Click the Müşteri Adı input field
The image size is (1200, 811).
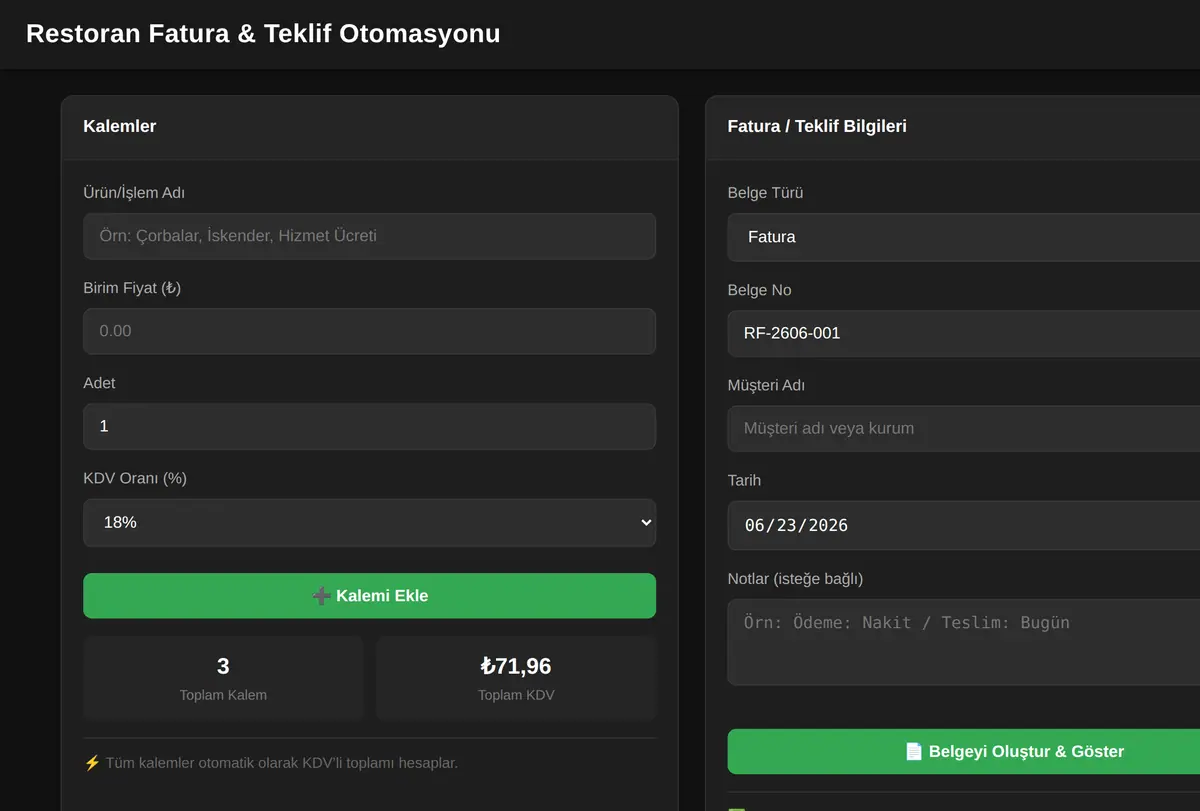(x=964, y=428)
